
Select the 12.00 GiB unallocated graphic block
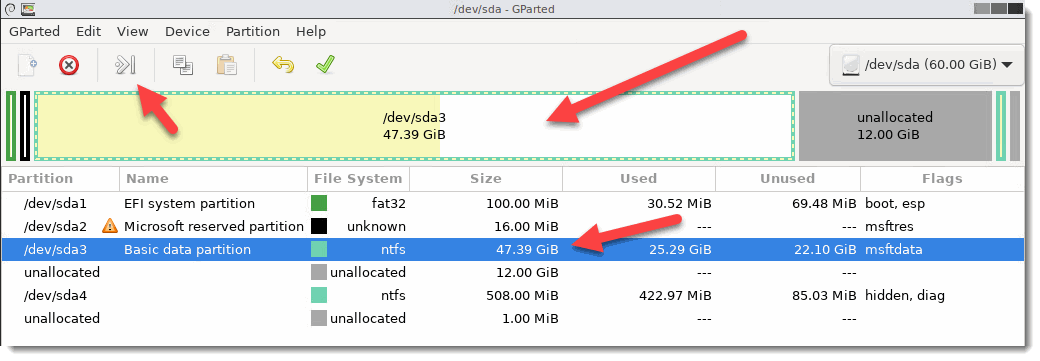tap(895, 126)
